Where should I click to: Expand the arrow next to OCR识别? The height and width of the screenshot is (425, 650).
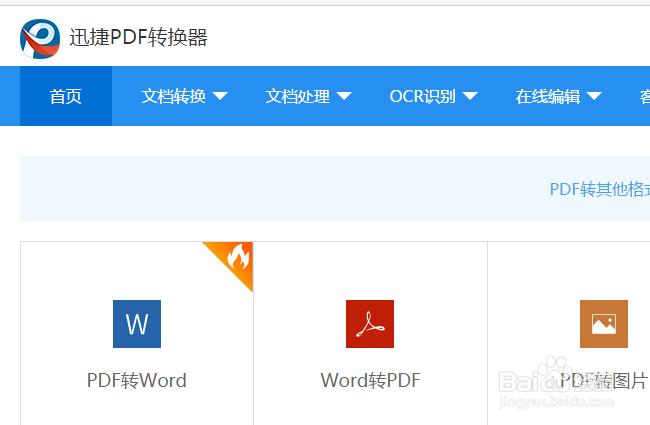click(470, 97)
